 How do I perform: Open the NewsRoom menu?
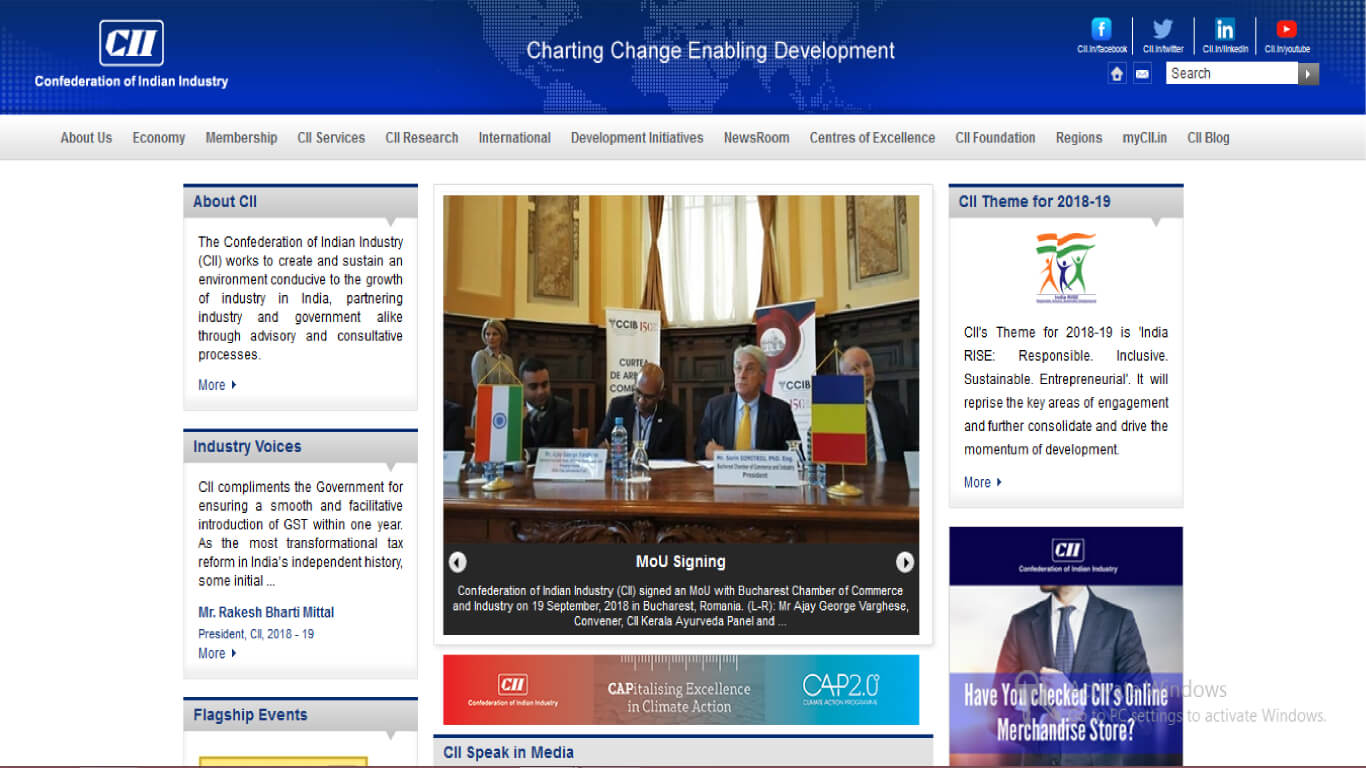coord(756,138)
